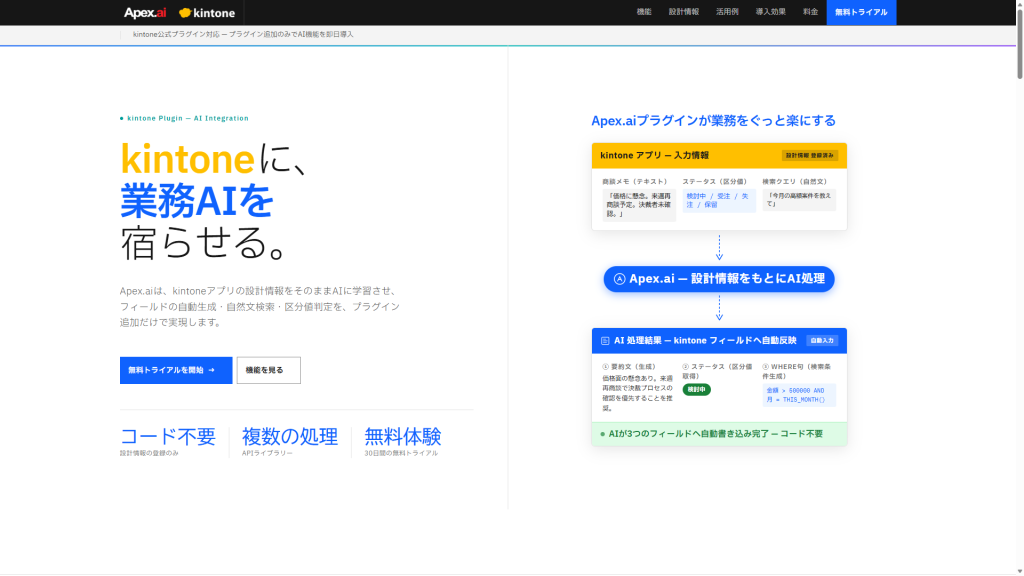Click the 無料トライアル button in the header
Image resolution: width=1024 pixels, height=576 pixels.
point(861,12)
